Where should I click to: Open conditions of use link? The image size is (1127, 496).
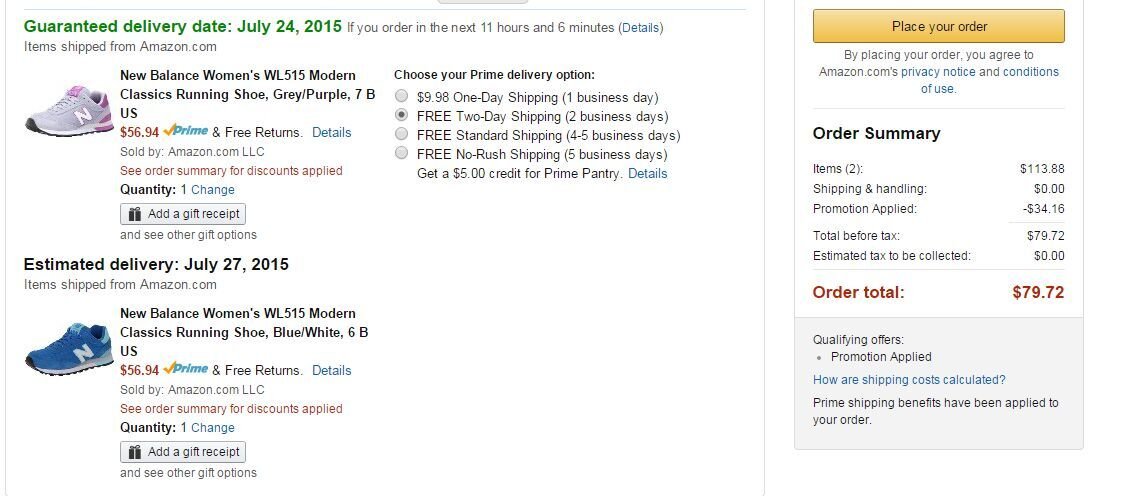[x=990, y=81]
